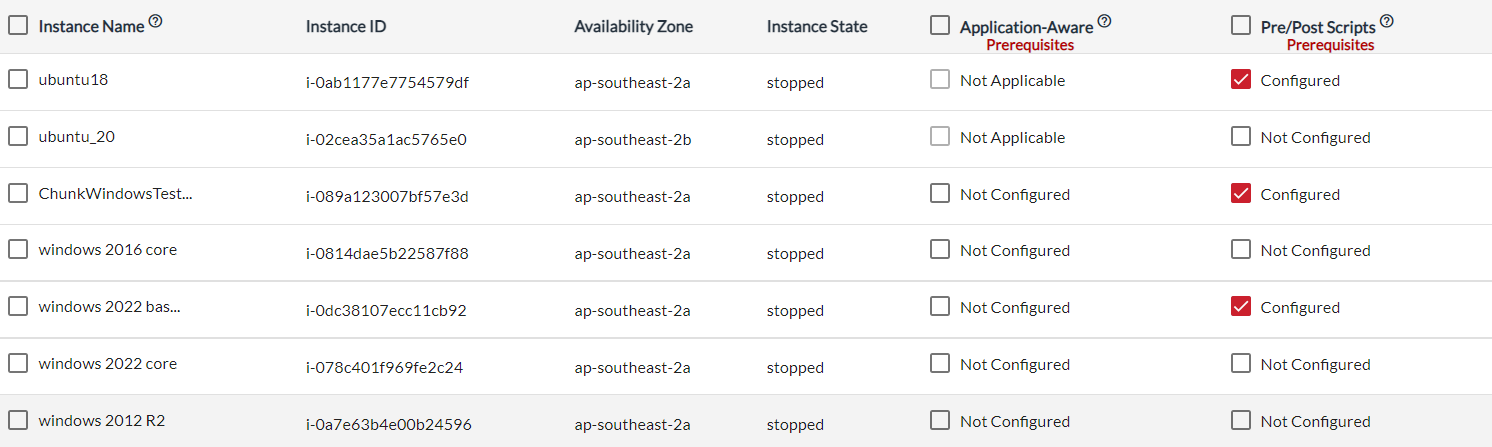Select the windows 2012 R2 instance checkbox

pyautogui.click(x=18, y=420)
